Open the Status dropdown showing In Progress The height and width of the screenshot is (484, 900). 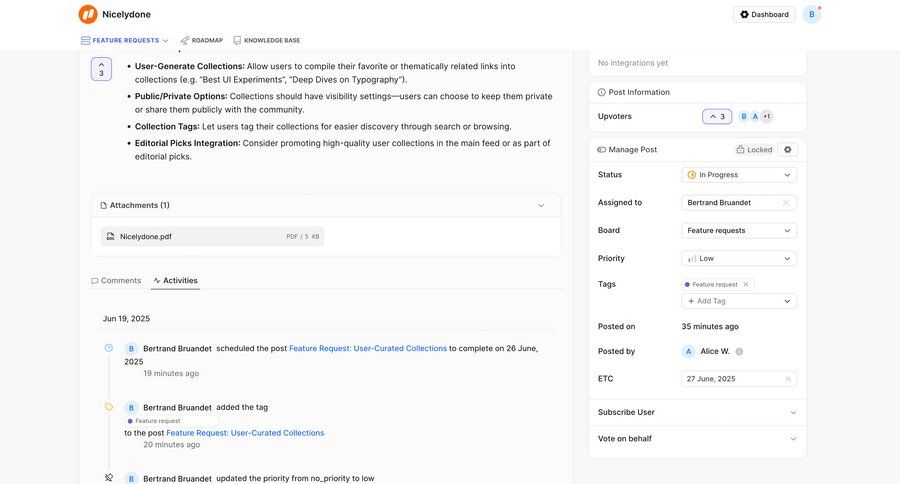coord(739,175)
